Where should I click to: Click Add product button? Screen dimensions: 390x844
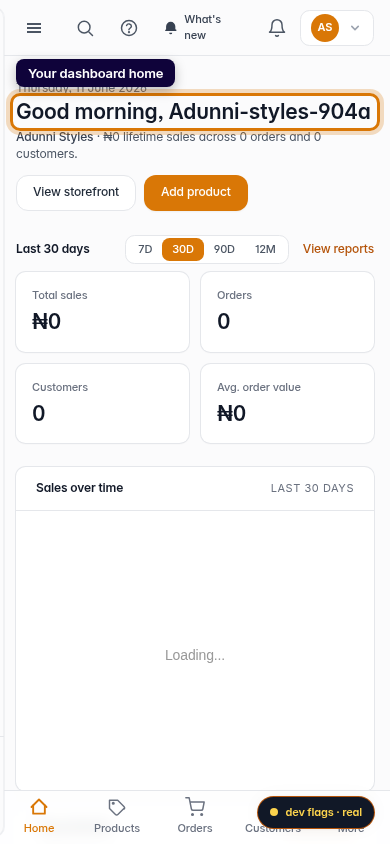coord(196,193)
